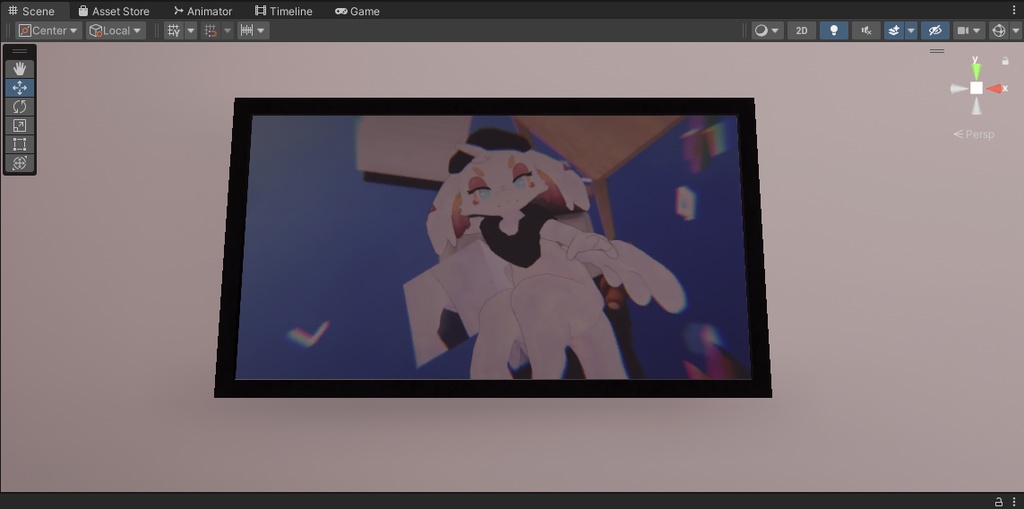1024x509 pixels.
Task: Switch to the Animator tab
Action: (203, 11)
